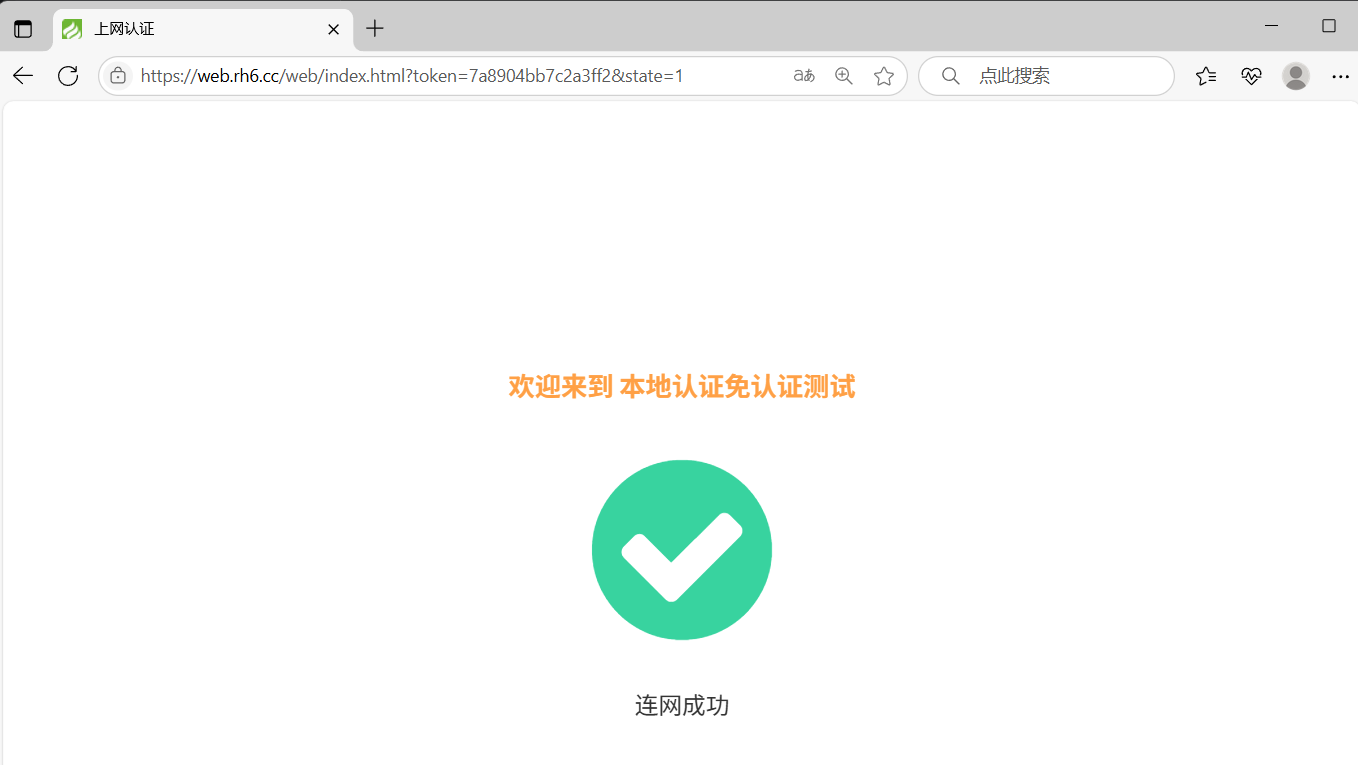Go back using the back arrow

coord(23,76)
